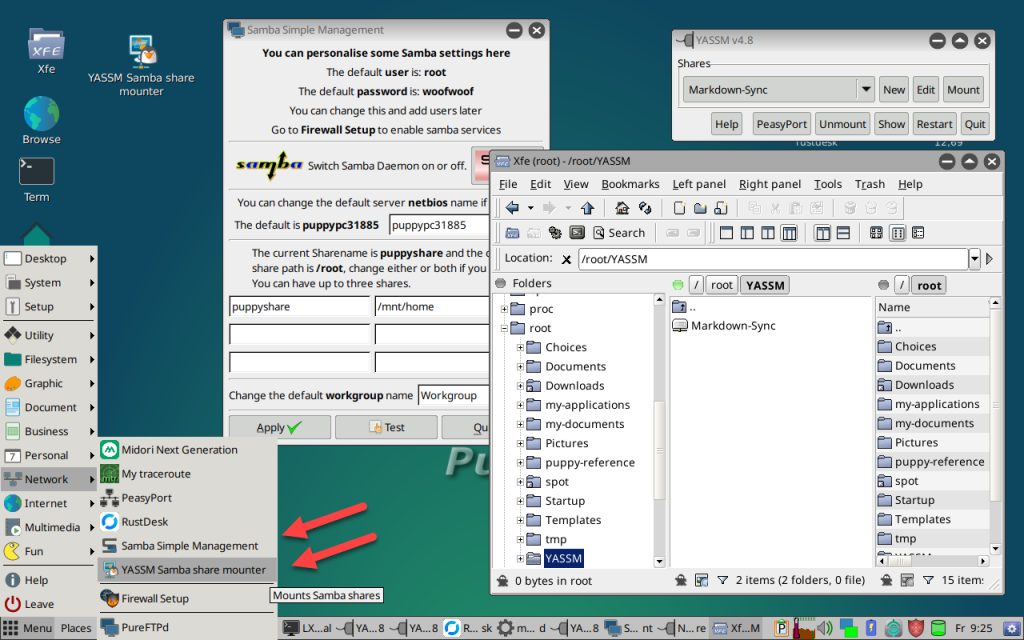Go back using Xfe back arrow
The width and height of the screenshot is (1024, 640).
512,208
